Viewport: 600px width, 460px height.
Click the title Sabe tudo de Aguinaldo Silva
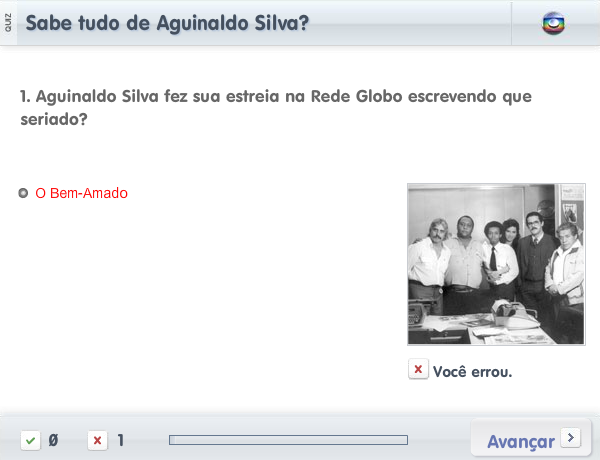pos(167,23)
